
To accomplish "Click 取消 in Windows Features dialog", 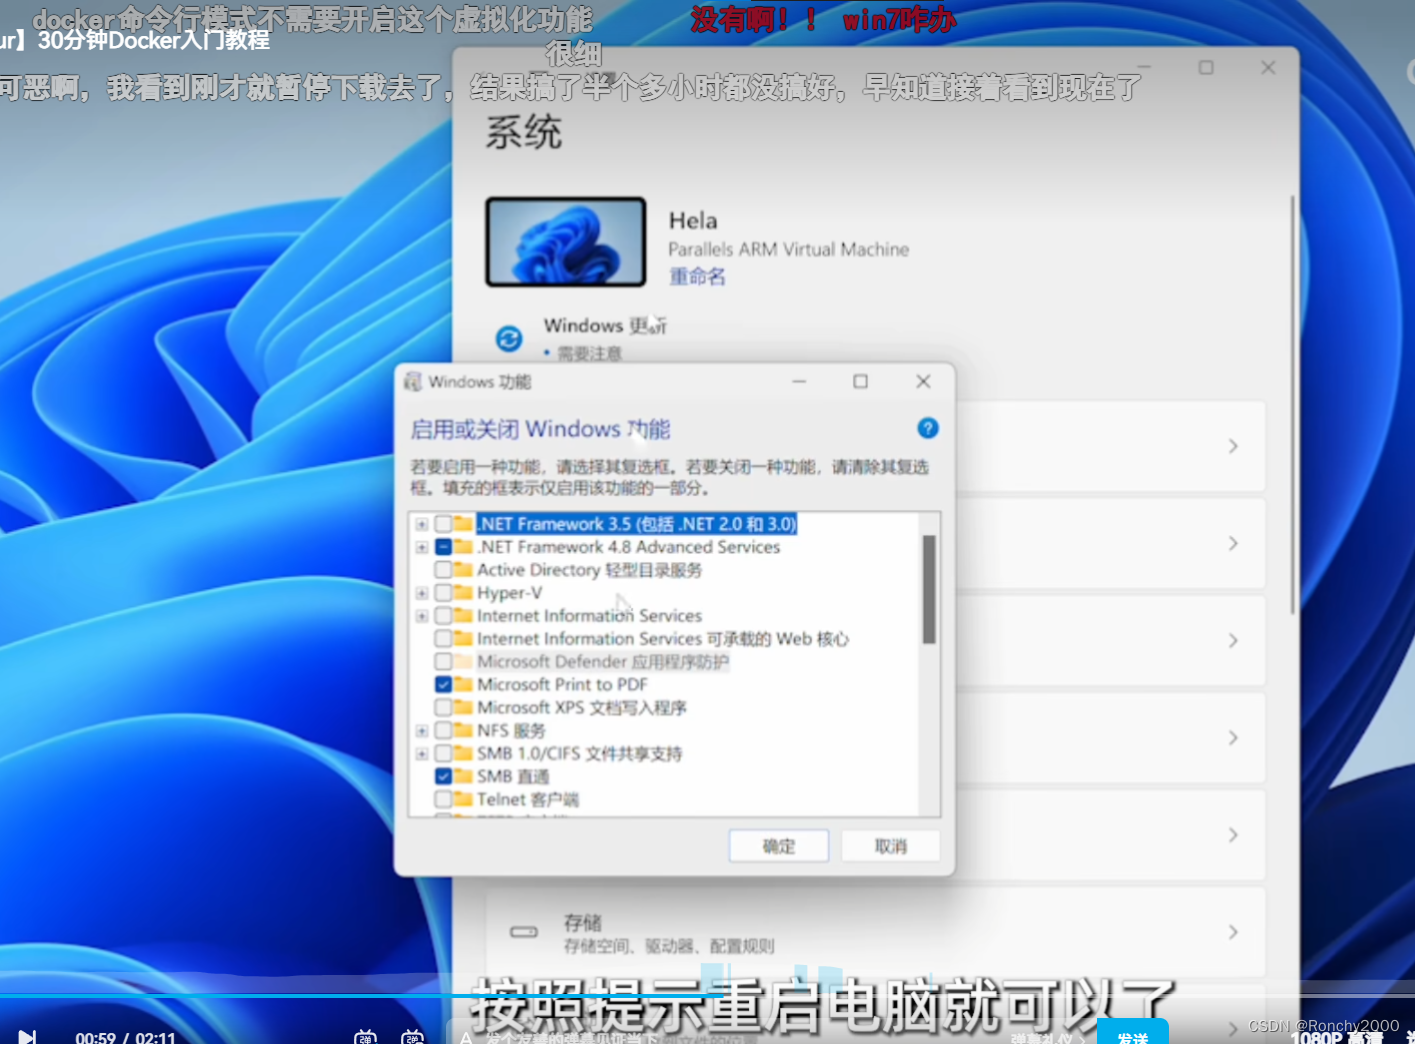I will (890, 846).
